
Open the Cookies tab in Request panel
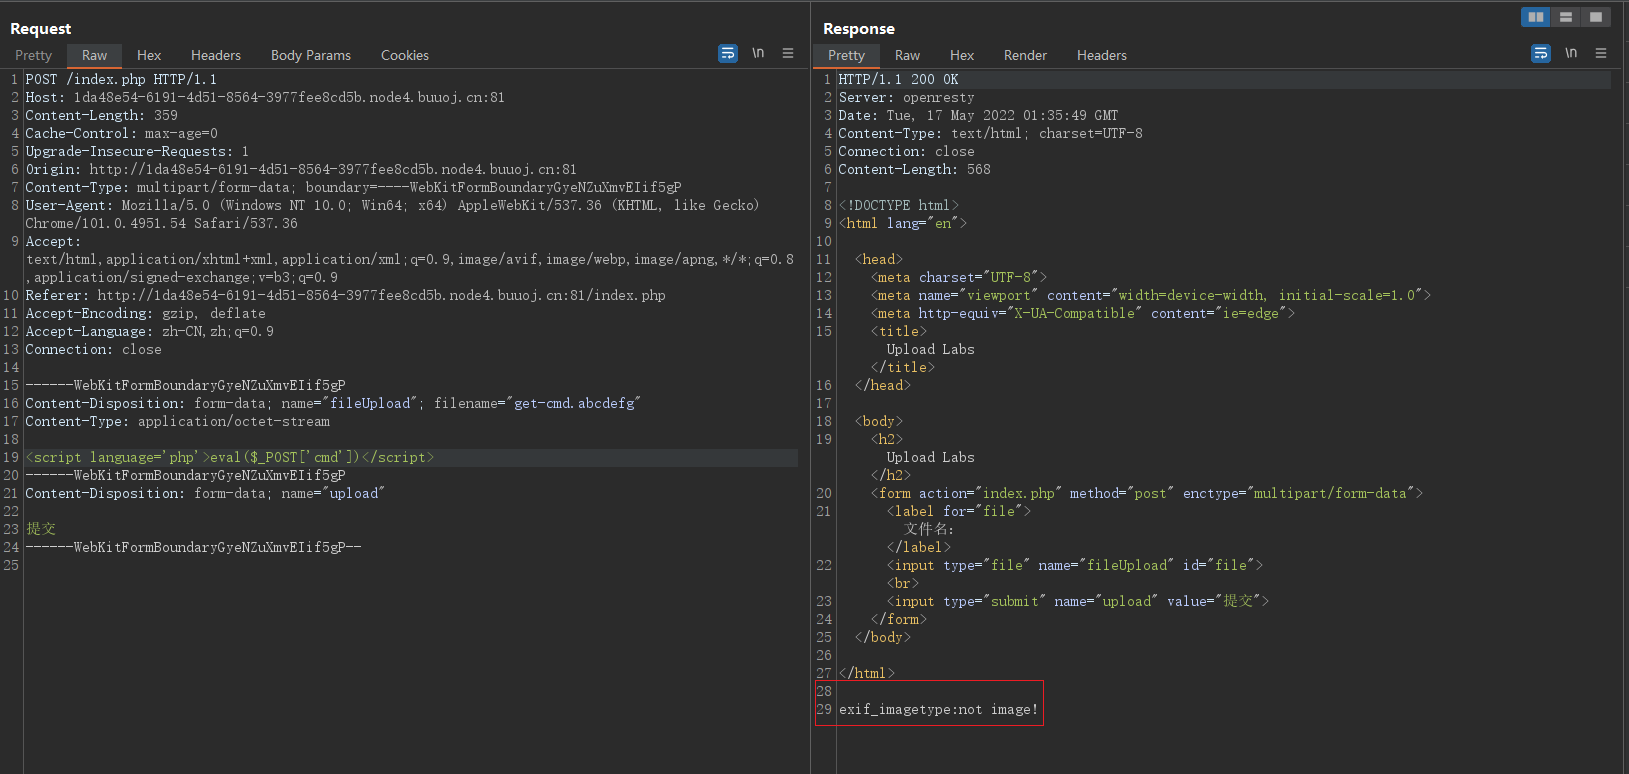(x=405, y=55)
